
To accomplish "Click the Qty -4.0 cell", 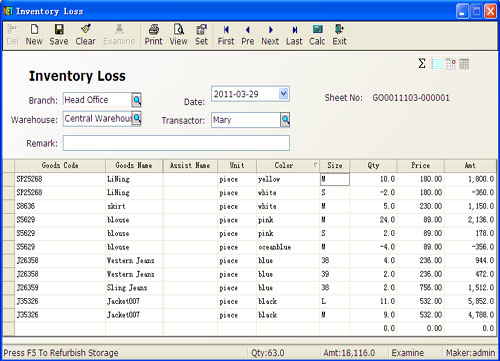I will coord(373,247).
